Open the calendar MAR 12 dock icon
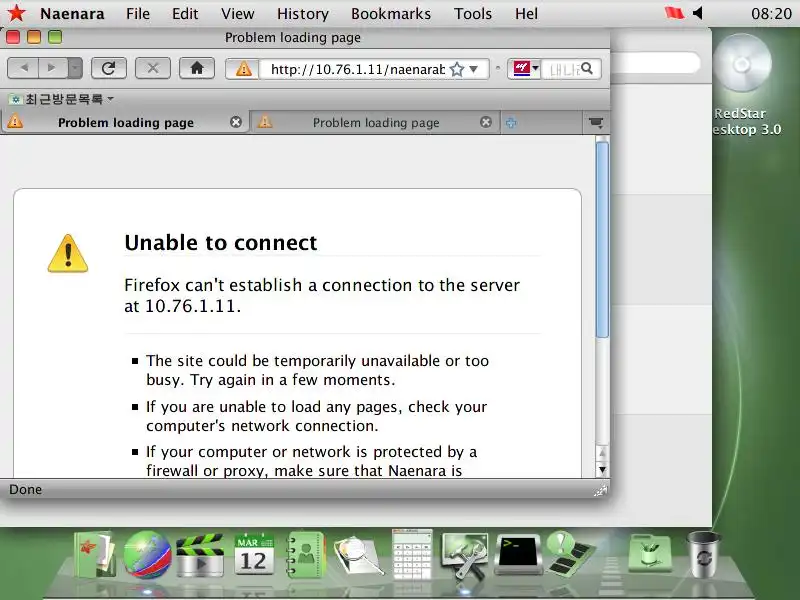The width and height of the screenshot is (800, 600). point(254,555)
